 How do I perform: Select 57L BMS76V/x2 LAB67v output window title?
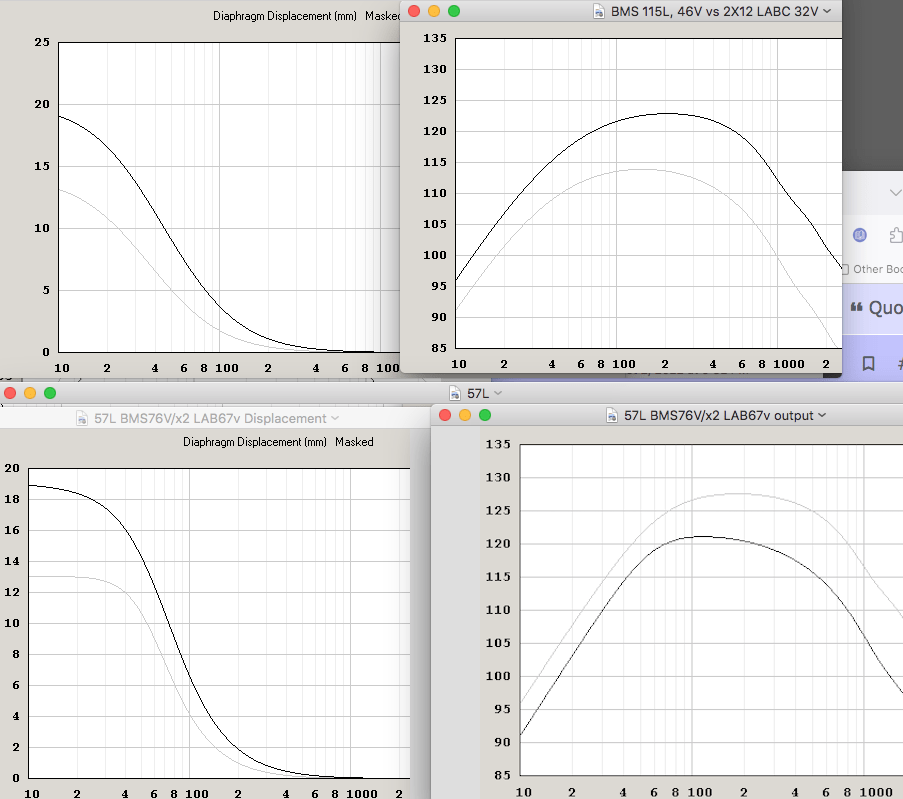(x=719, y=415)
